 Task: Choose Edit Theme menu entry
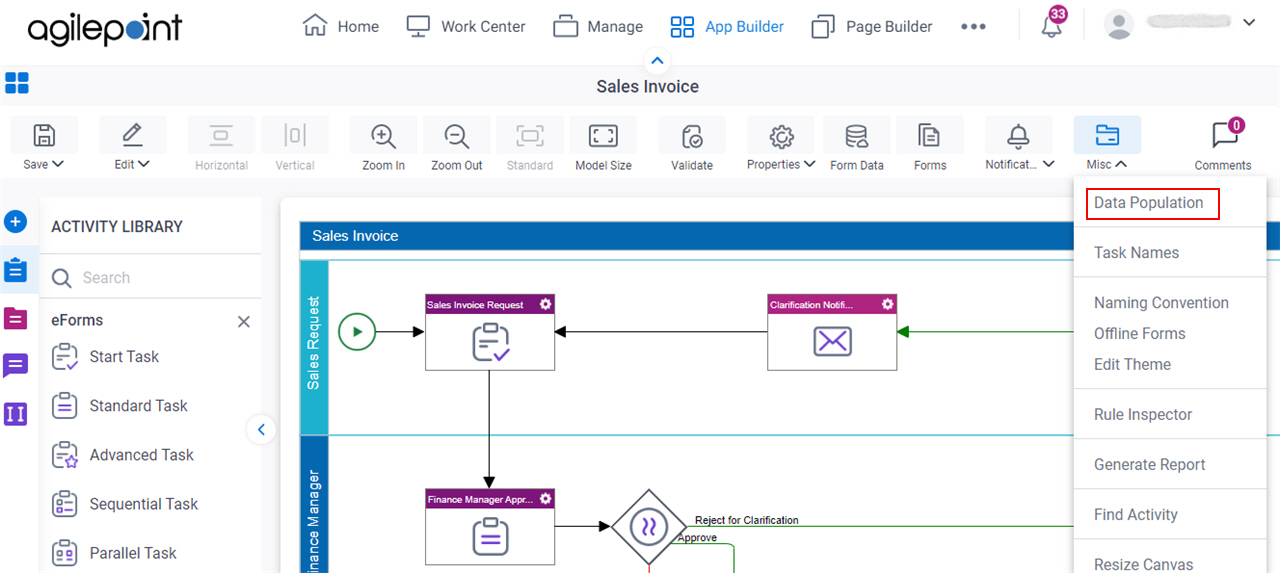[1132, 365]
